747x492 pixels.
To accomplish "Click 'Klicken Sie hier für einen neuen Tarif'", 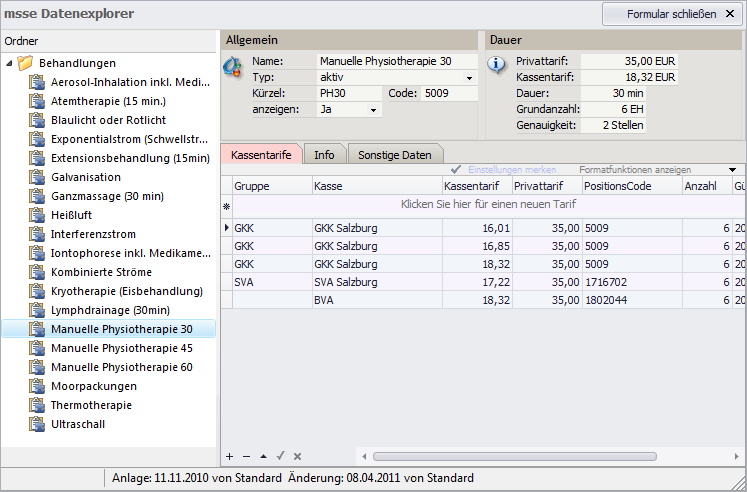I will click(488, 204).
